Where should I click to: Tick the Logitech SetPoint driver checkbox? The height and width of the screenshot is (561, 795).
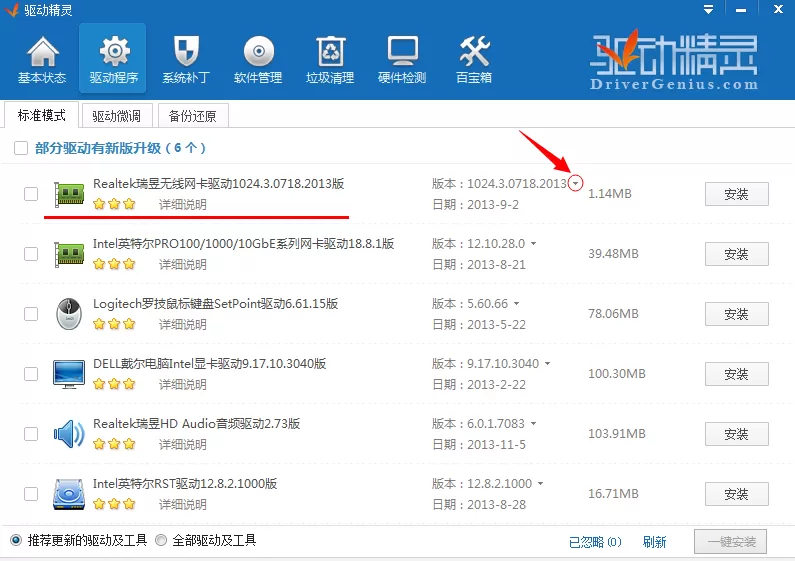(31, 313)
